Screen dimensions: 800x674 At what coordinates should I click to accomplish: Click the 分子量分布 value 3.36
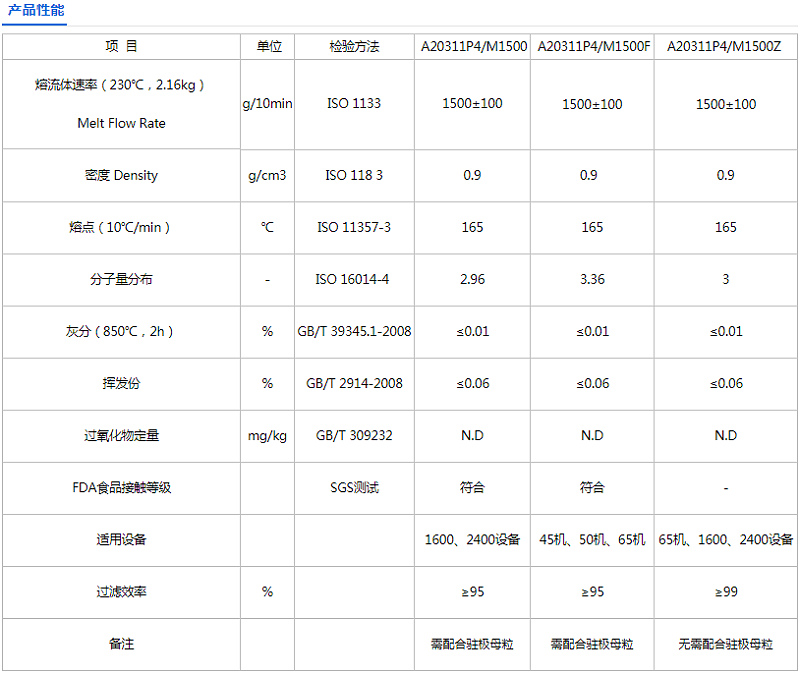(592, 280)
